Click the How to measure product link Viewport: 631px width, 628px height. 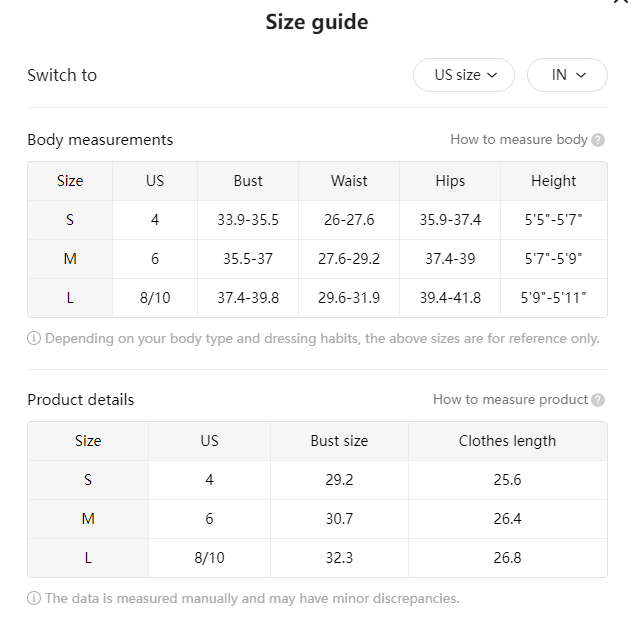point(510,399)
